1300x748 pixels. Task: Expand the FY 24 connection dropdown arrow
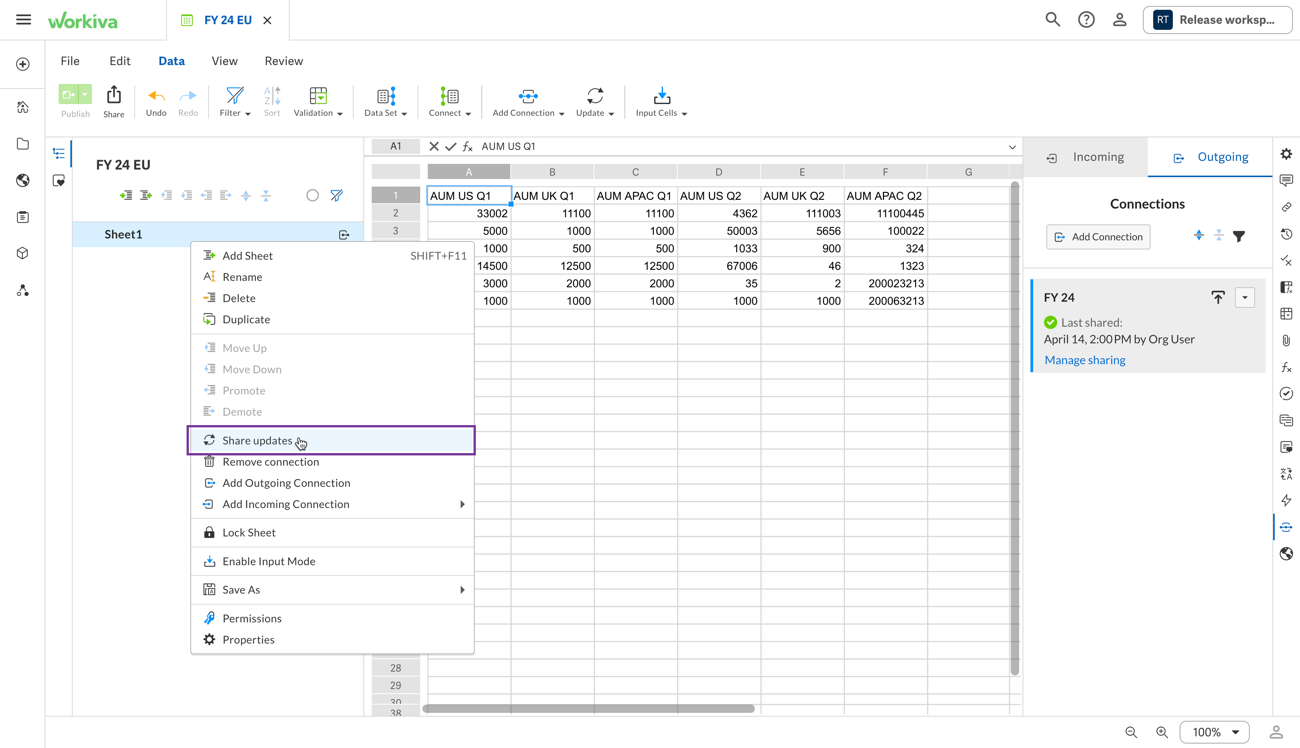[x=1245, y=297]
